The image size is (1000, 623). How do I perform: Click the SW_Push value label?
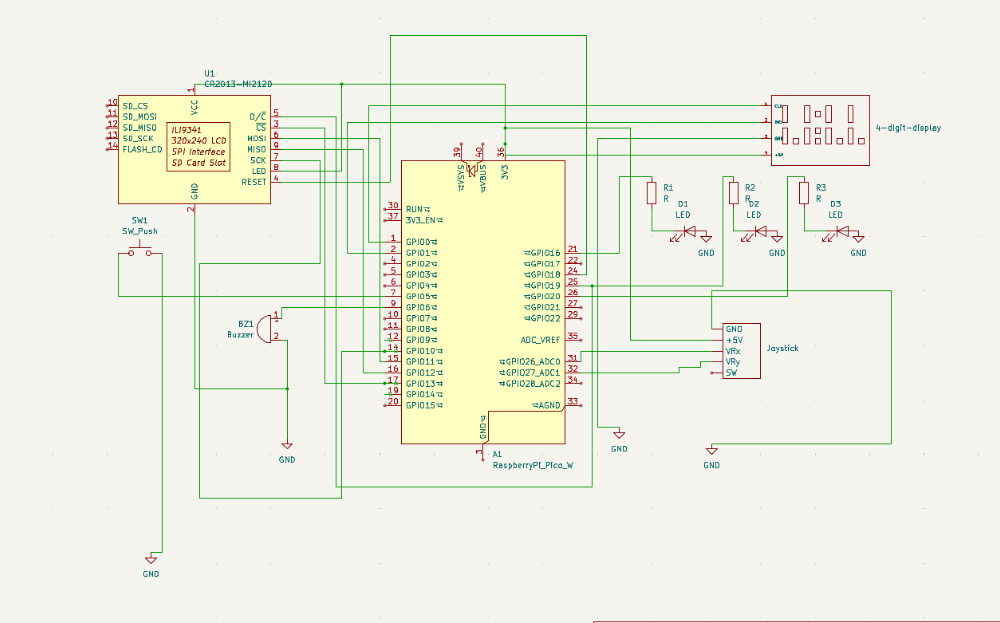[x=140, y=231]
